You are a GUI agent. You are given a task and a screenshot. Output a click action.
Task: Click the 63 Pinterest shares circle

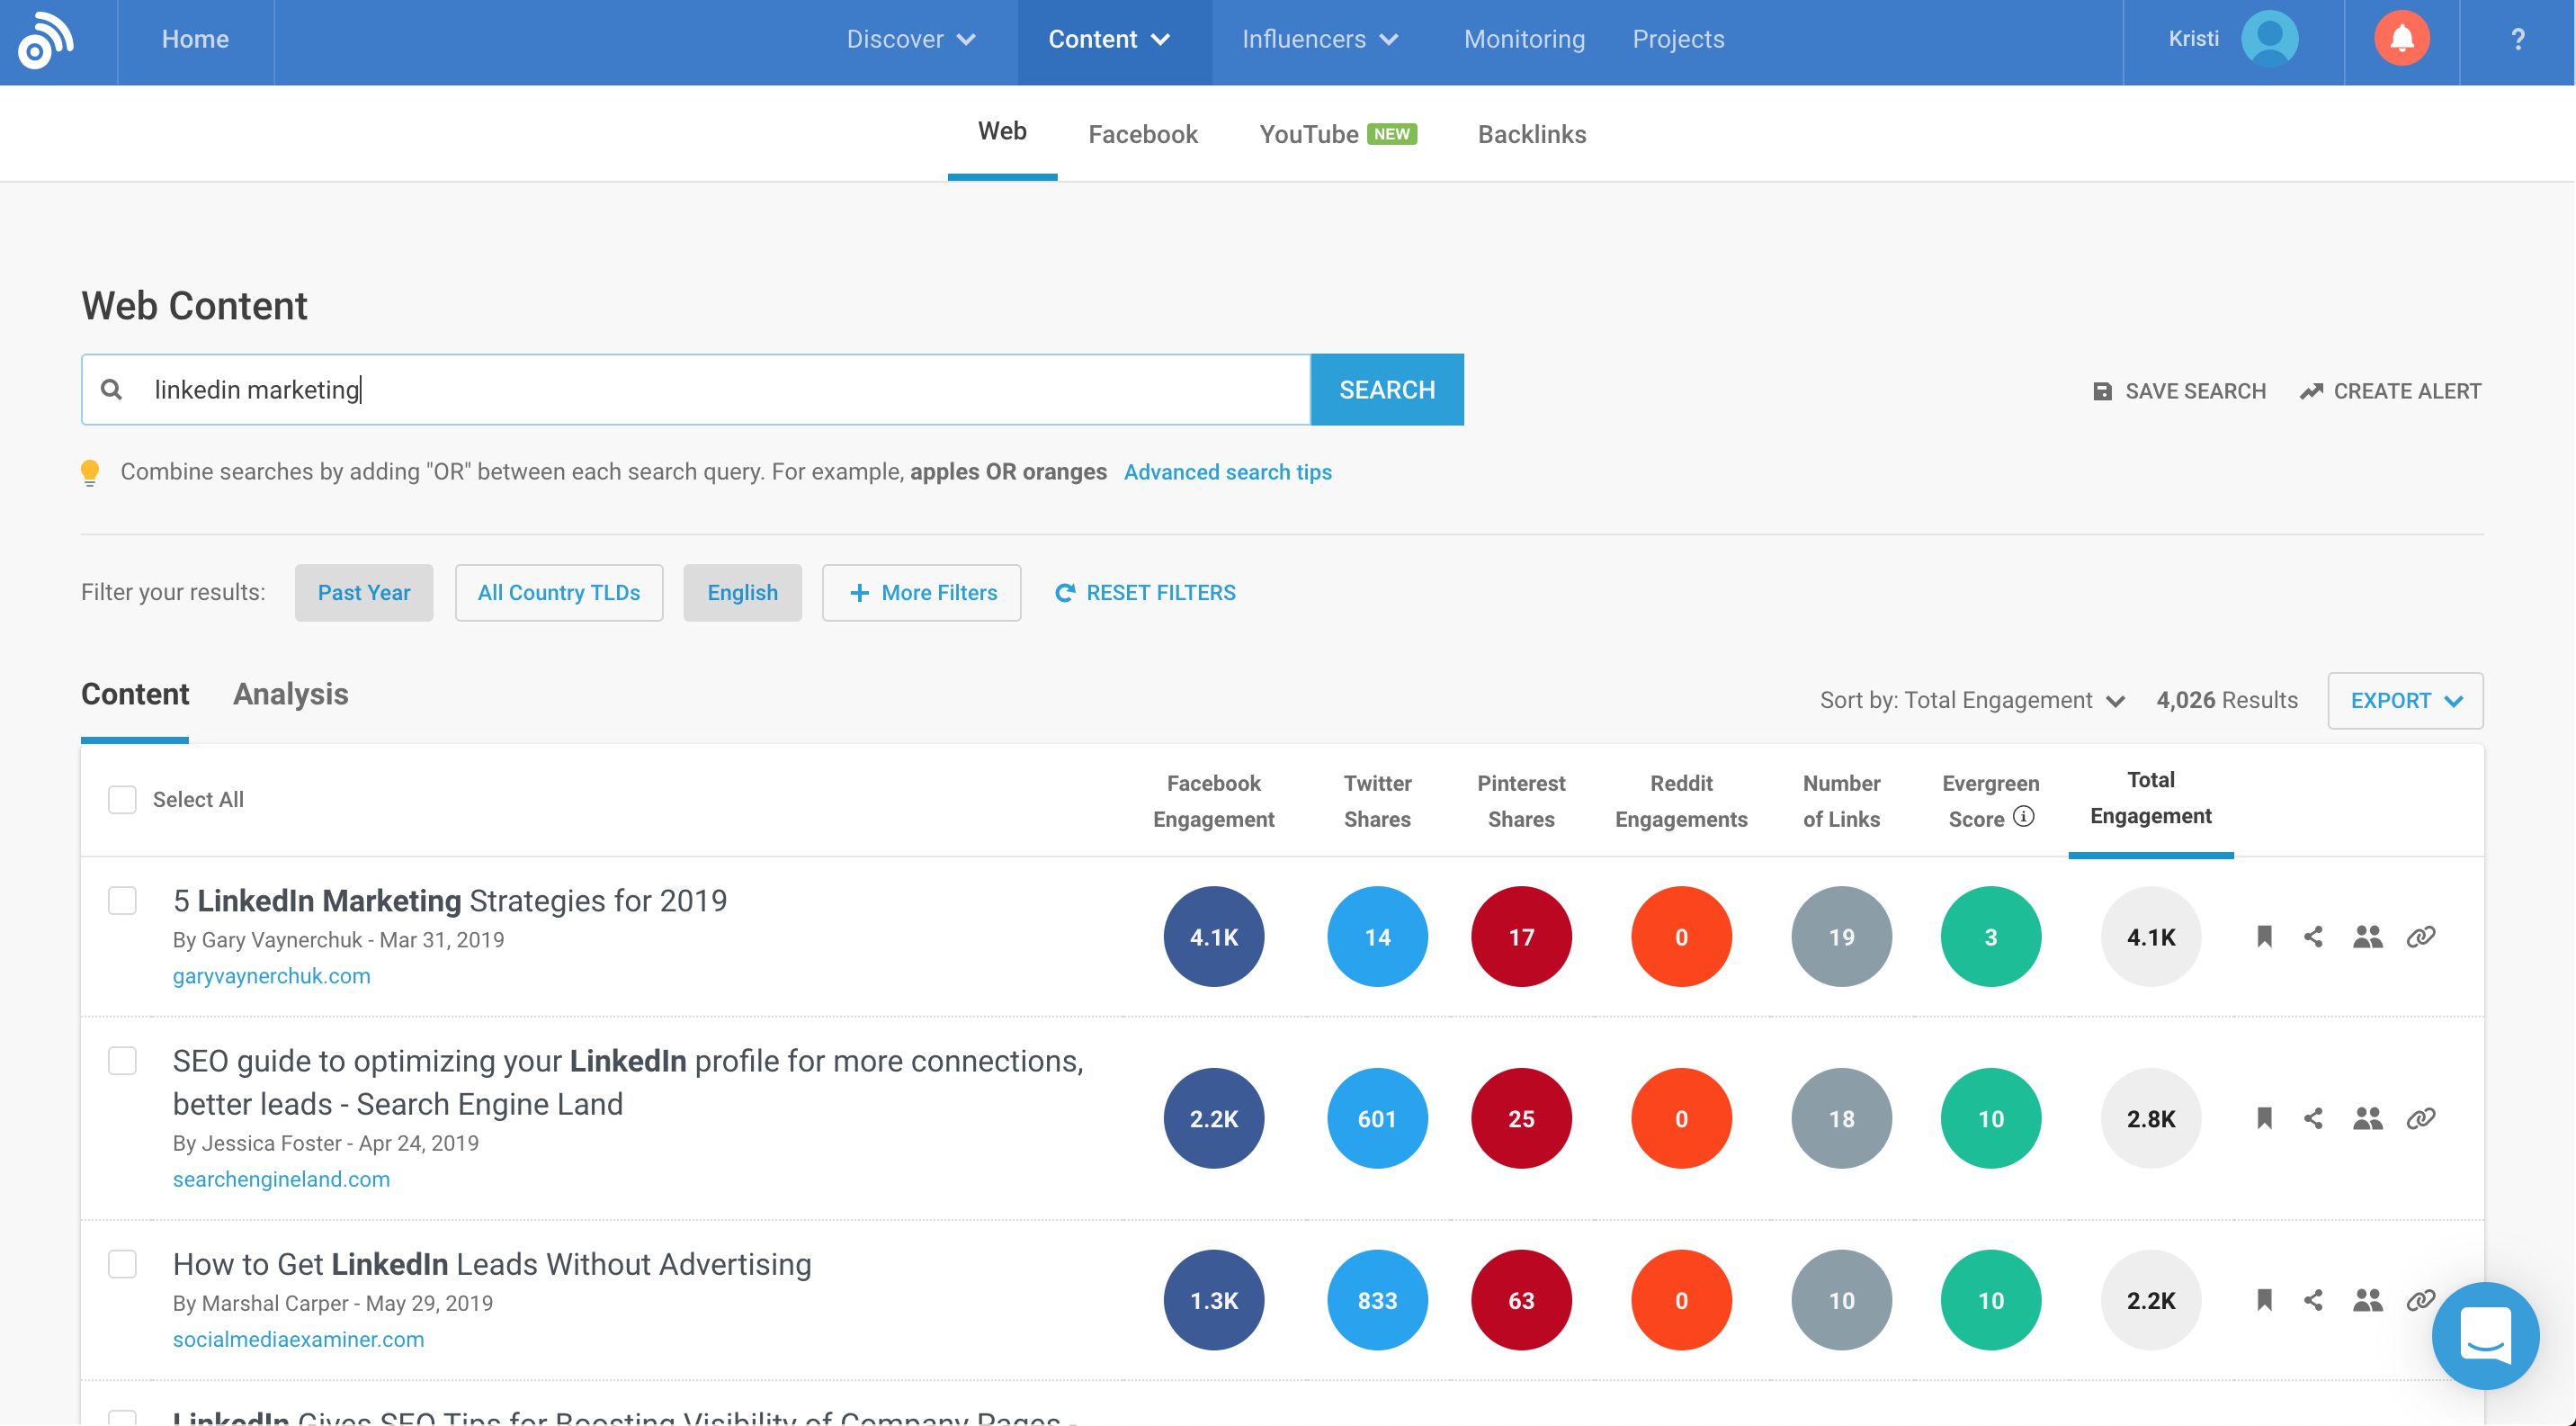point(1521,1300)
